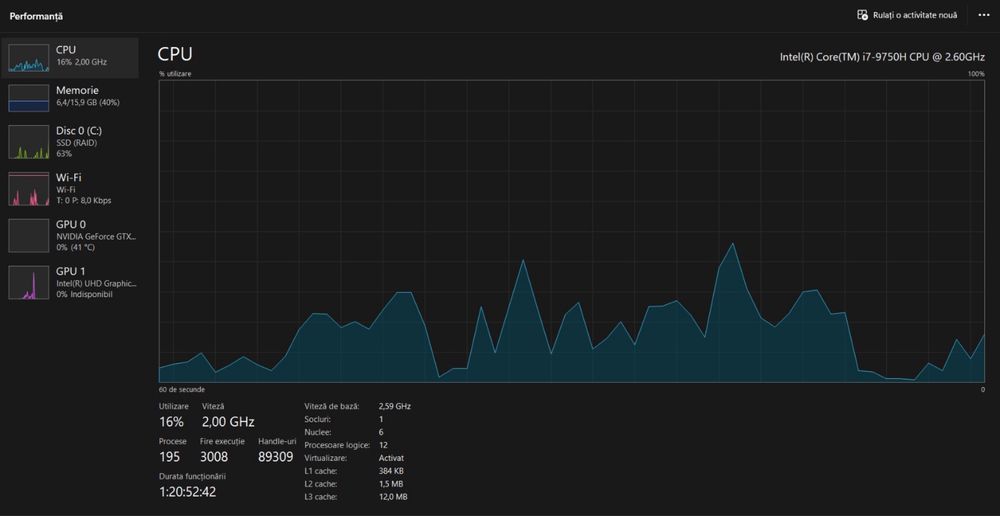Click the GPU 0 mini graph thumbnail
The height and width of the screenshot is (516, 1000).
point(29,235)
